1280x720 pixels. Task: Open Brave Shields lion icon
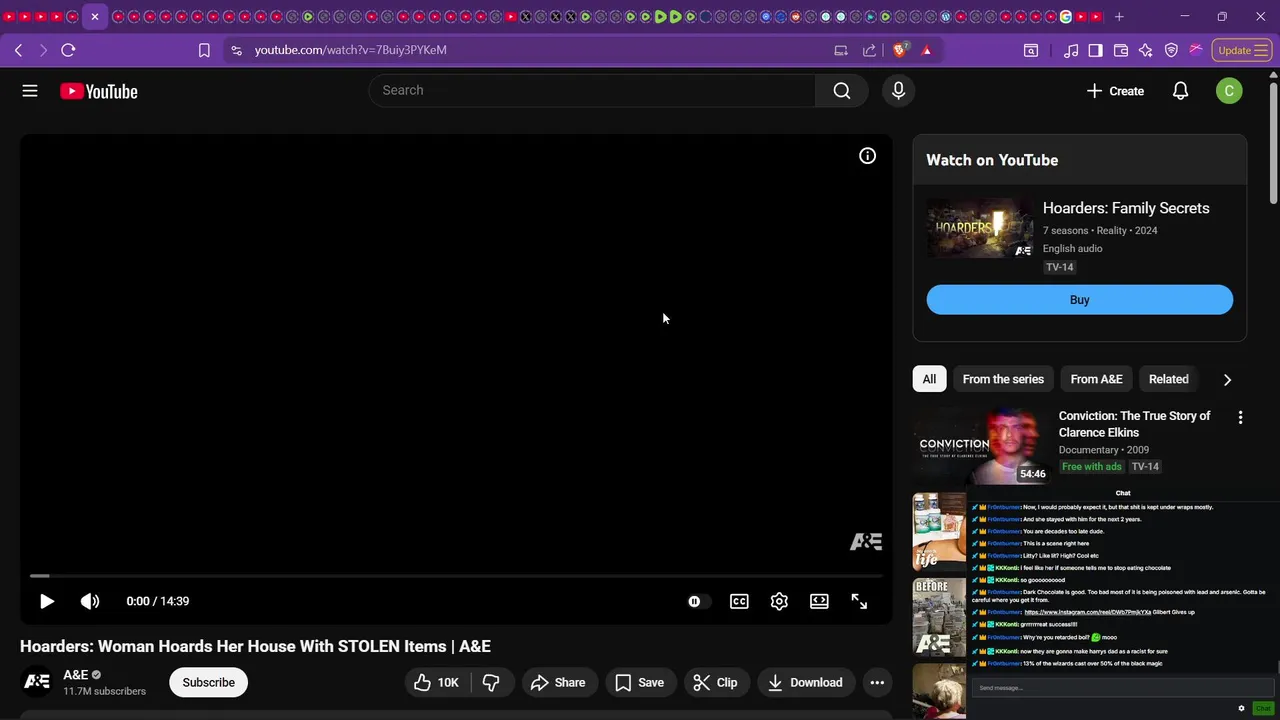coord(900,50)
